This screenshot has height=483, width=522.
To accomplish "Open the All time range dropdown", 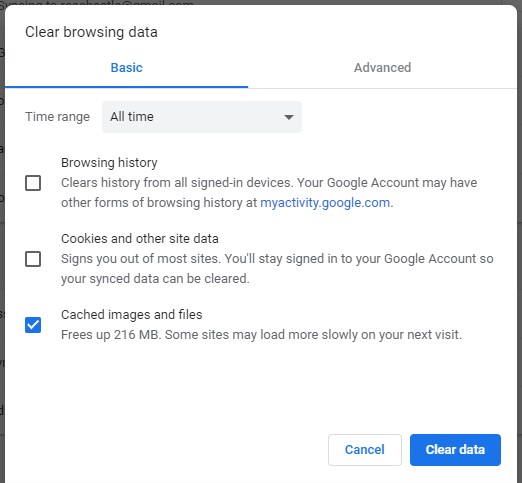I will [x=202, y=117].
